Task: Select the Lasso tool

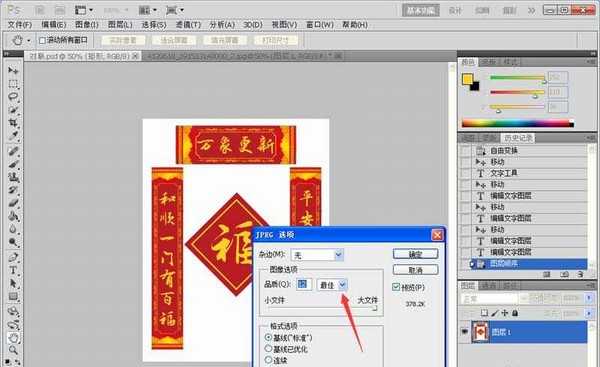Action: 13,96
